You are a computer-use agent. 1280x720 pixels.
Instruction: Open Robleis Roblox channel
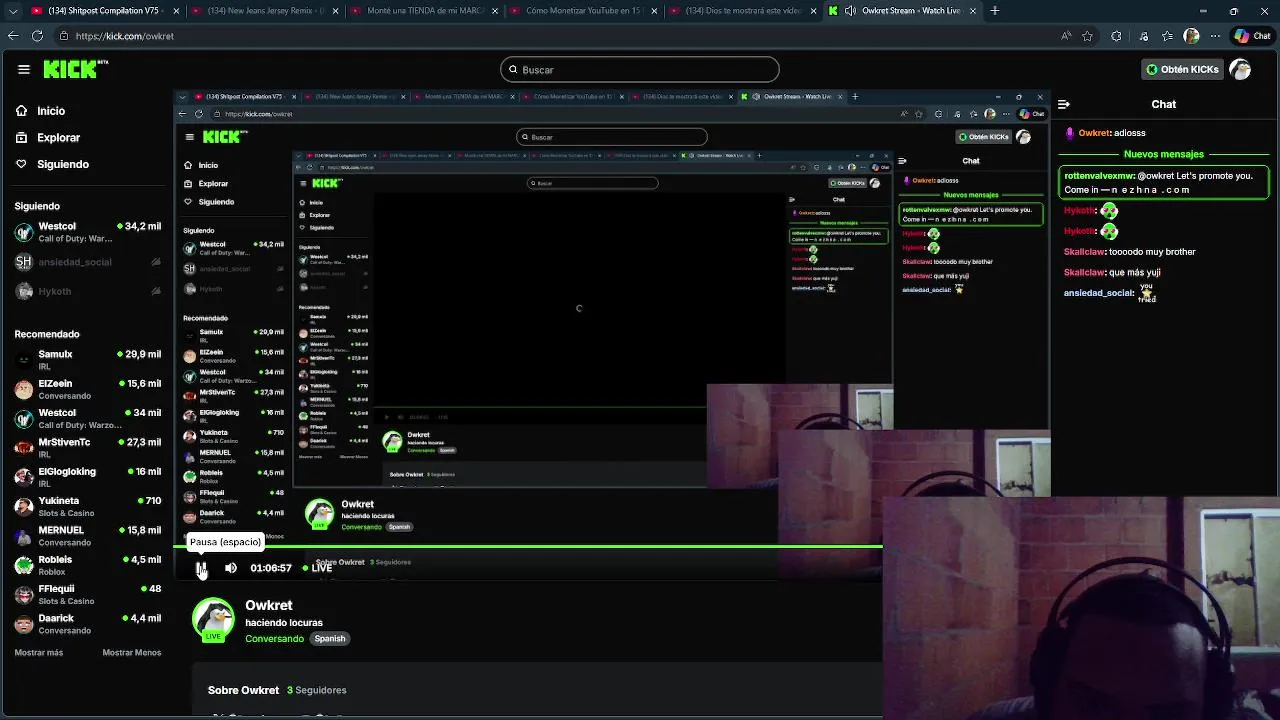(x=88, y=565)
